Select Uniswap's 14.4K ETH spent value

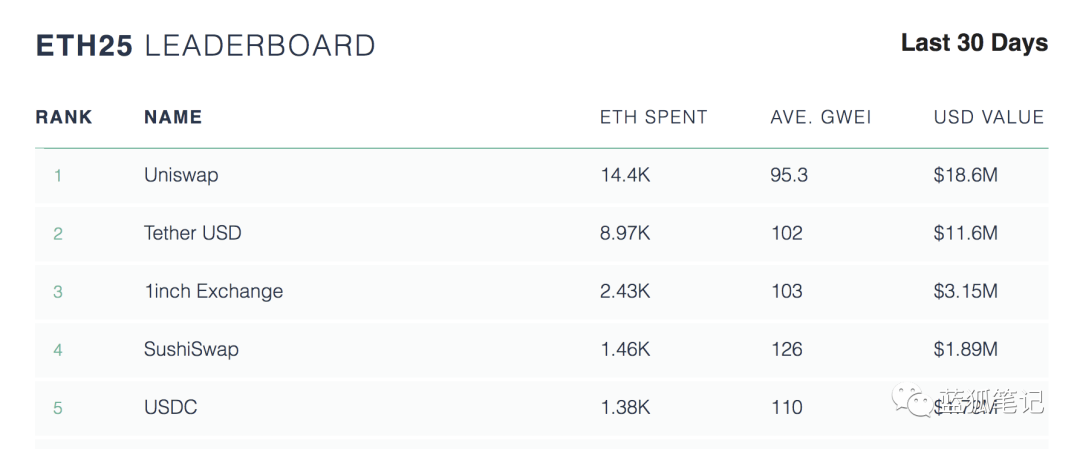click(625, 175)
